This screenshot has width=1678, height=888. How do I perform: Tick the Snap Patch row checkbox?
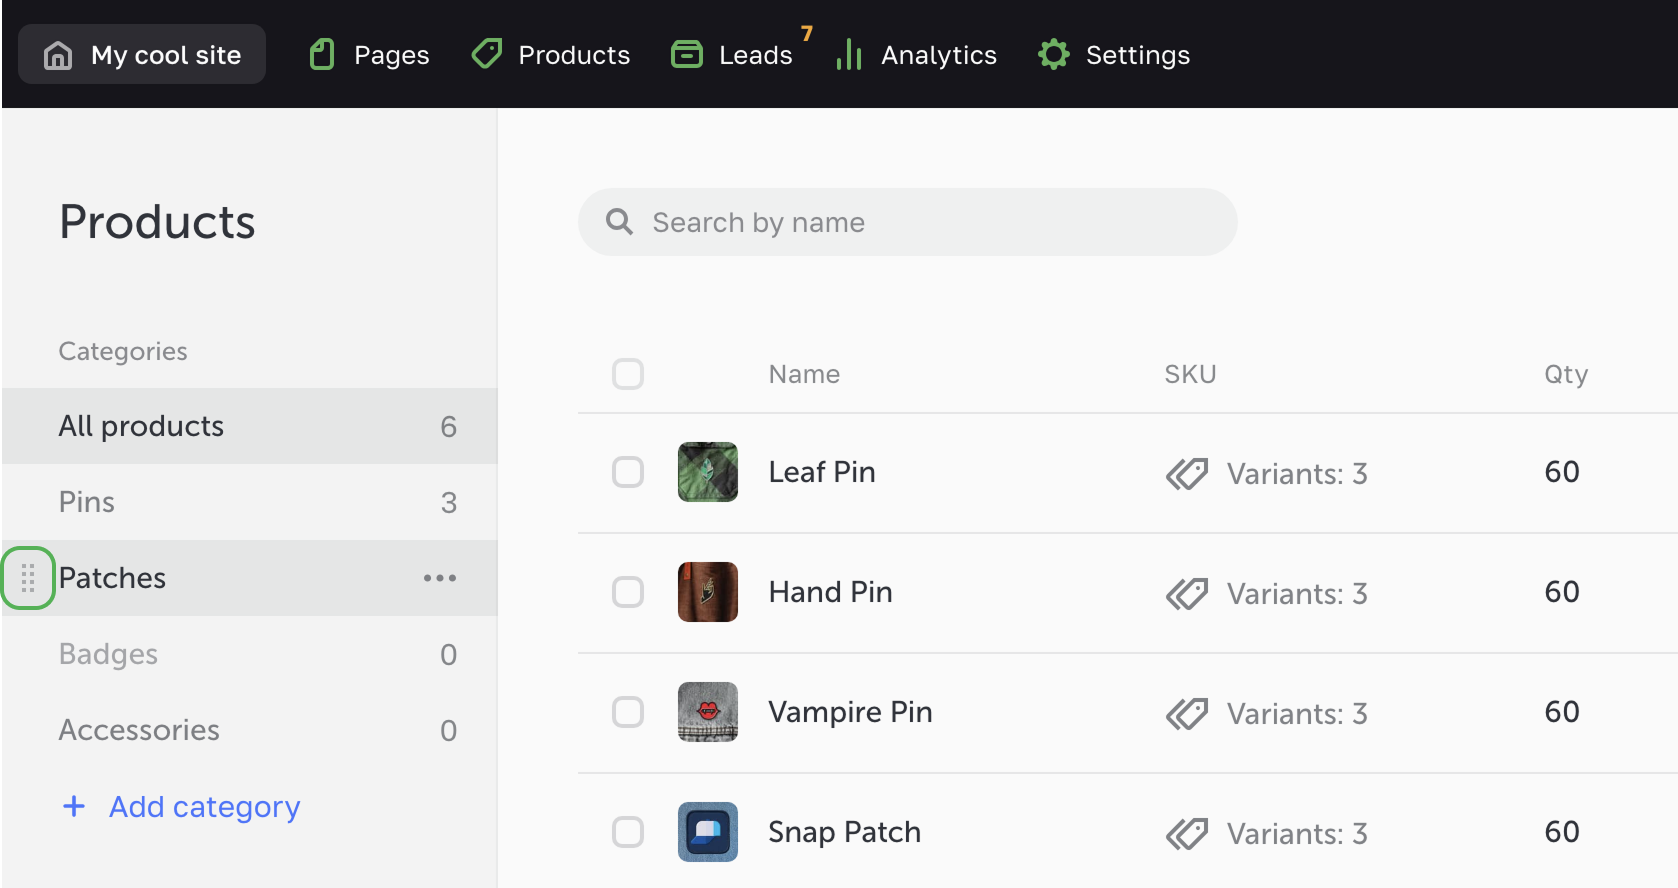[x=628, y=832]
